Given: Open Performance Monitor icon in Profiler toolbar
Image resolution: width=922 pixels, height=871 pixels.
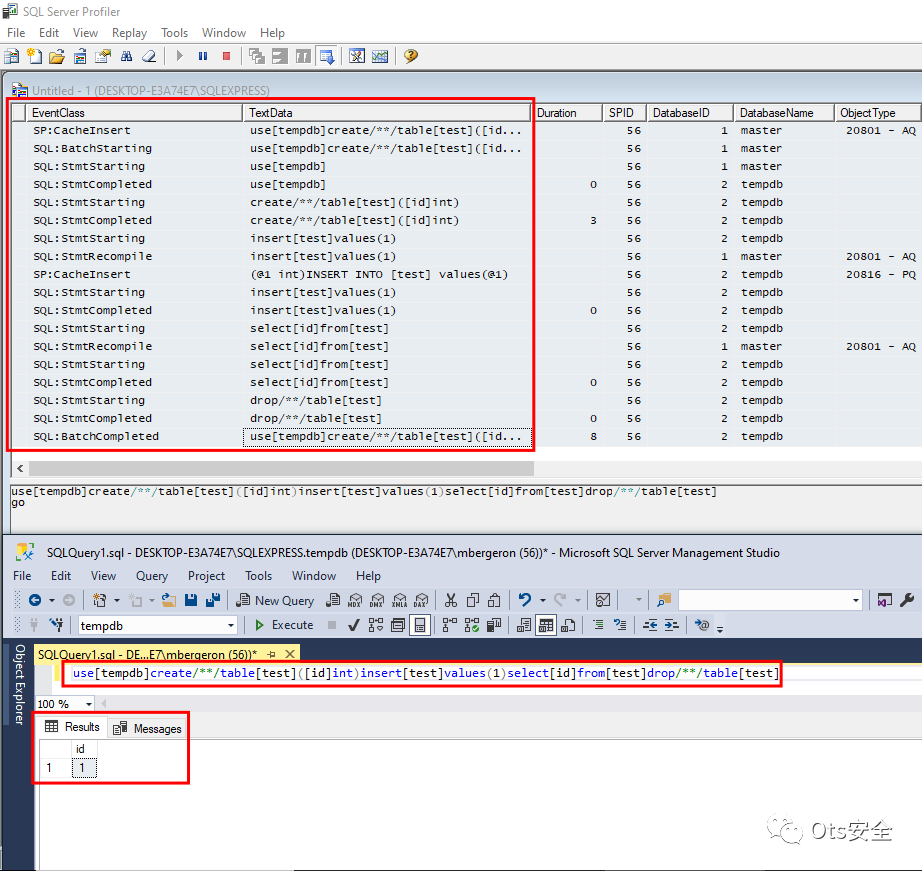Looking at the screenshot, I should (380, 56).
